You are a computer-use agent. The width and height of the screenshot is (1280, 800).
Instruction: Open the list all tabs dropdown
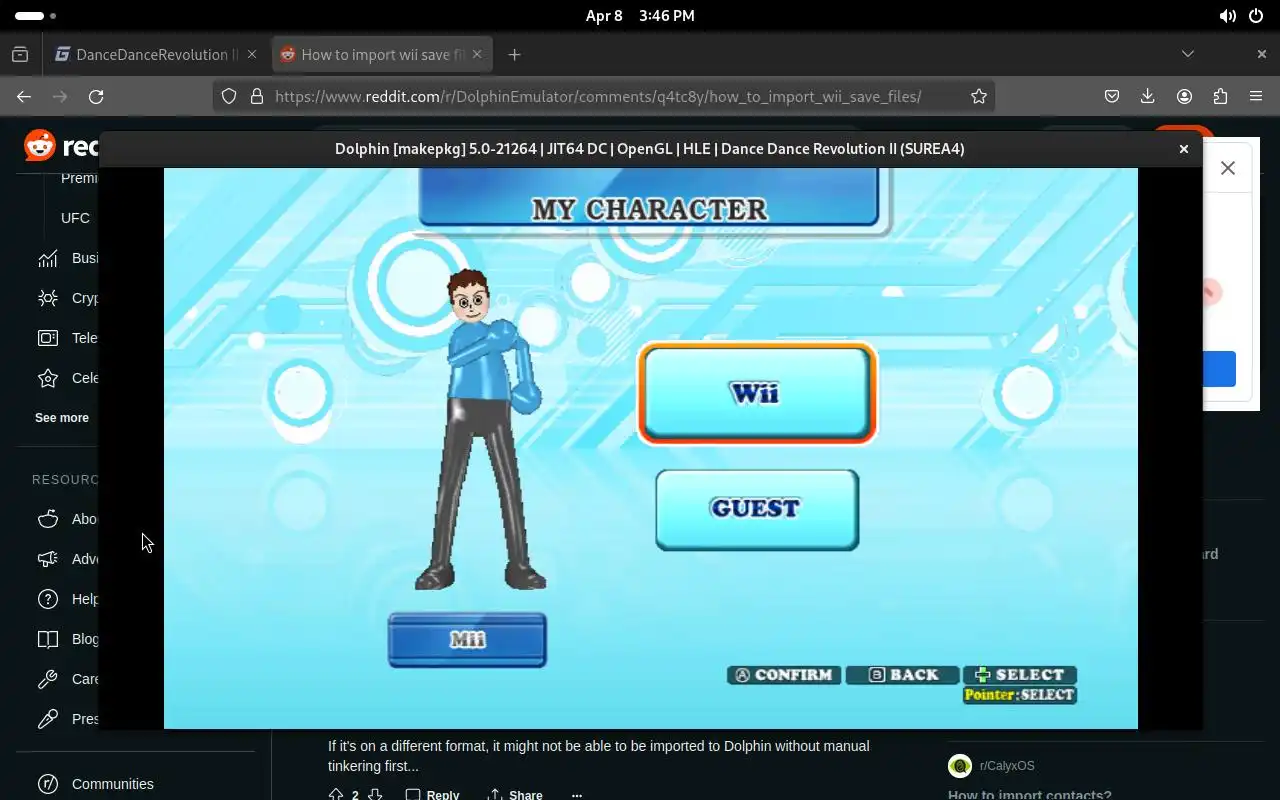pyautogui.click(x=1188, y=54)
